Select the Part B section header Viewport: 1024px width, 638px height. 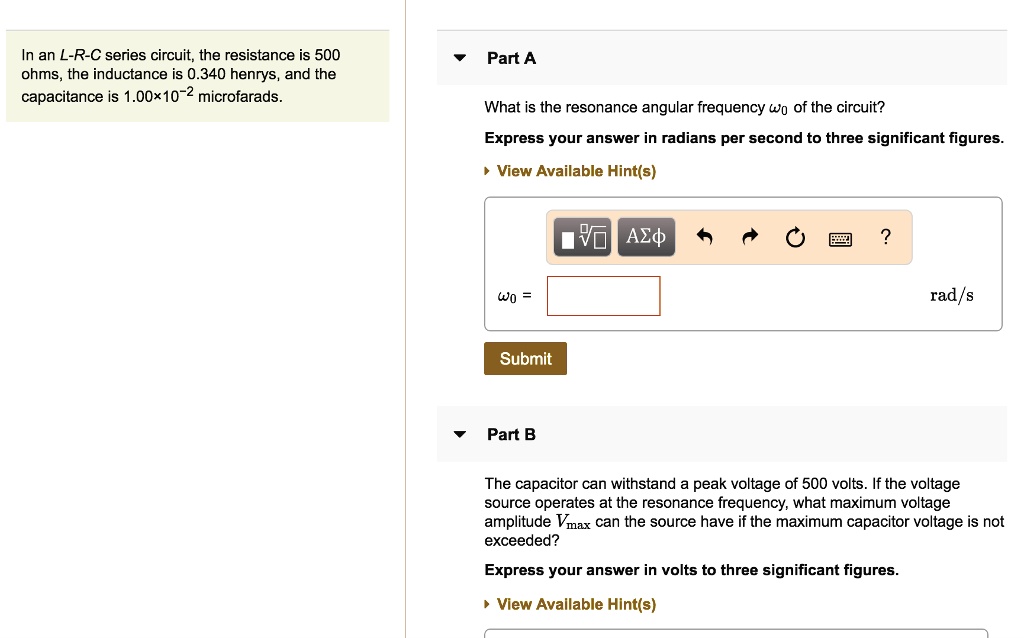(x=511, y=434)
